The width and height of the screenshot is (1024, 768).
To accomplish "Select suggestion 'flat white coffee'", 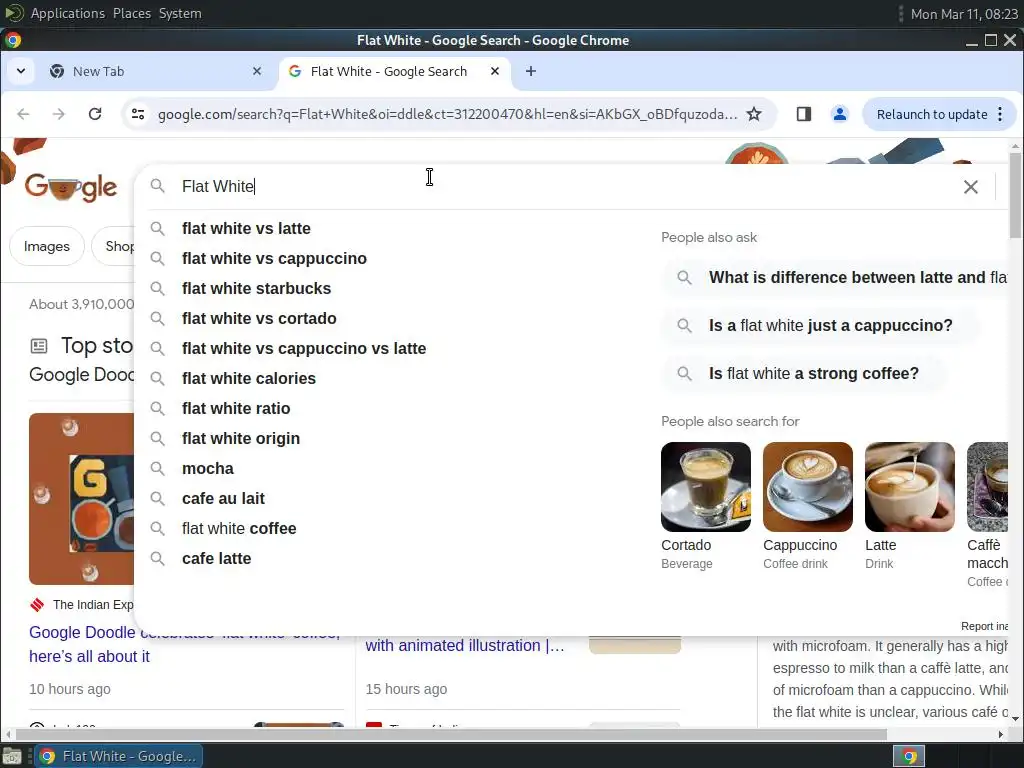I will point(239,529).
